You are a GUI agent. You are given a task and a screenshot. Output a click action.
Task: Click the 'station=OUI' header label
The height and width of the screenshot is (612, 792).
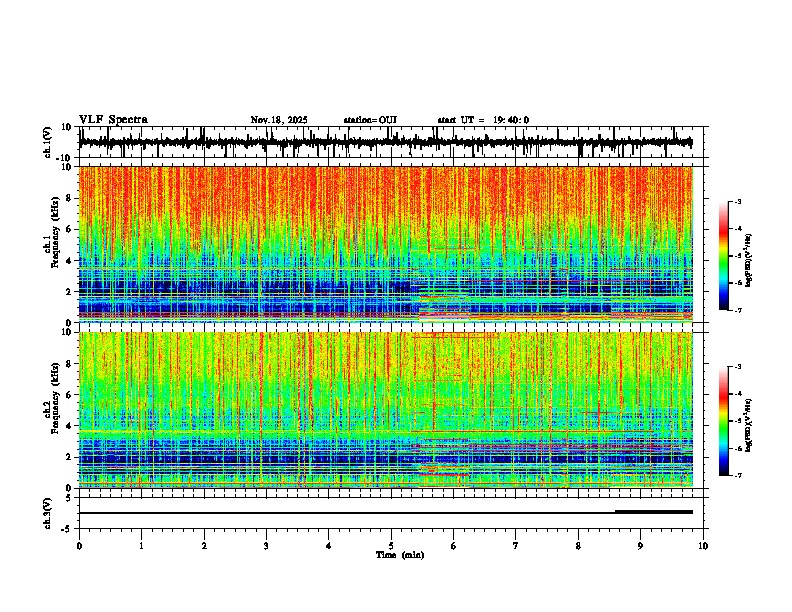[x=370, y=120]
